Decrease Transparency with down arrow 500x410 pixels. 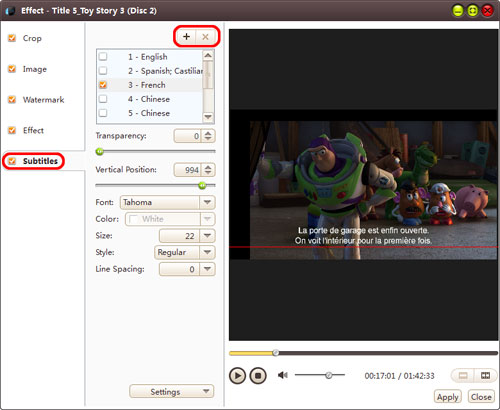208,139
